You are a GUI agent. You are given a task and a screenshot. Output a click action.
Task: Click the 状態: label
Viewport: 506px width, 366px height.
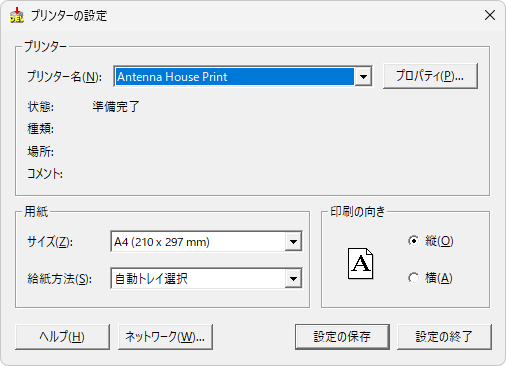tap(40, 107)
